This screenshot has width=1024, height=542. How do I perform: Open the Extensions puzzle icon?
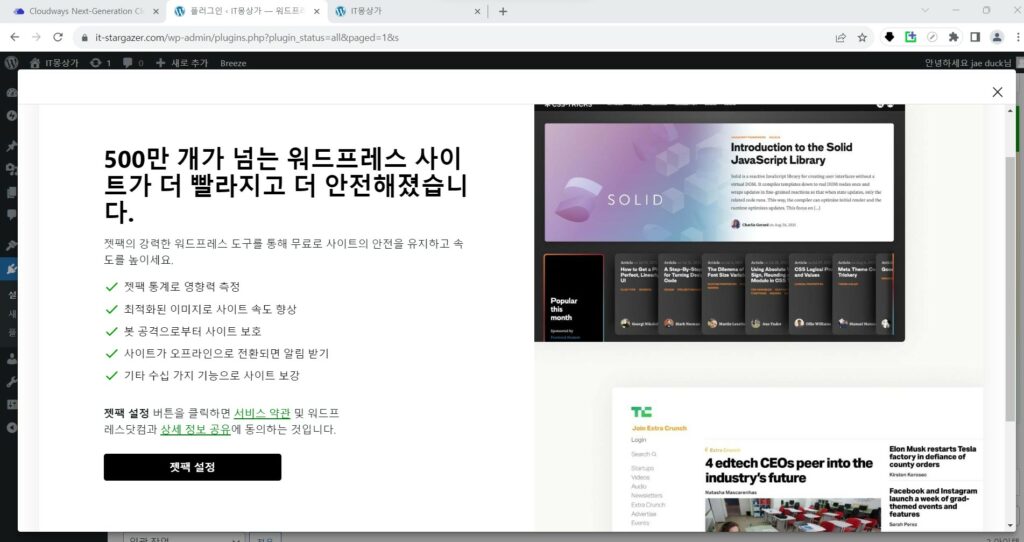953,37
